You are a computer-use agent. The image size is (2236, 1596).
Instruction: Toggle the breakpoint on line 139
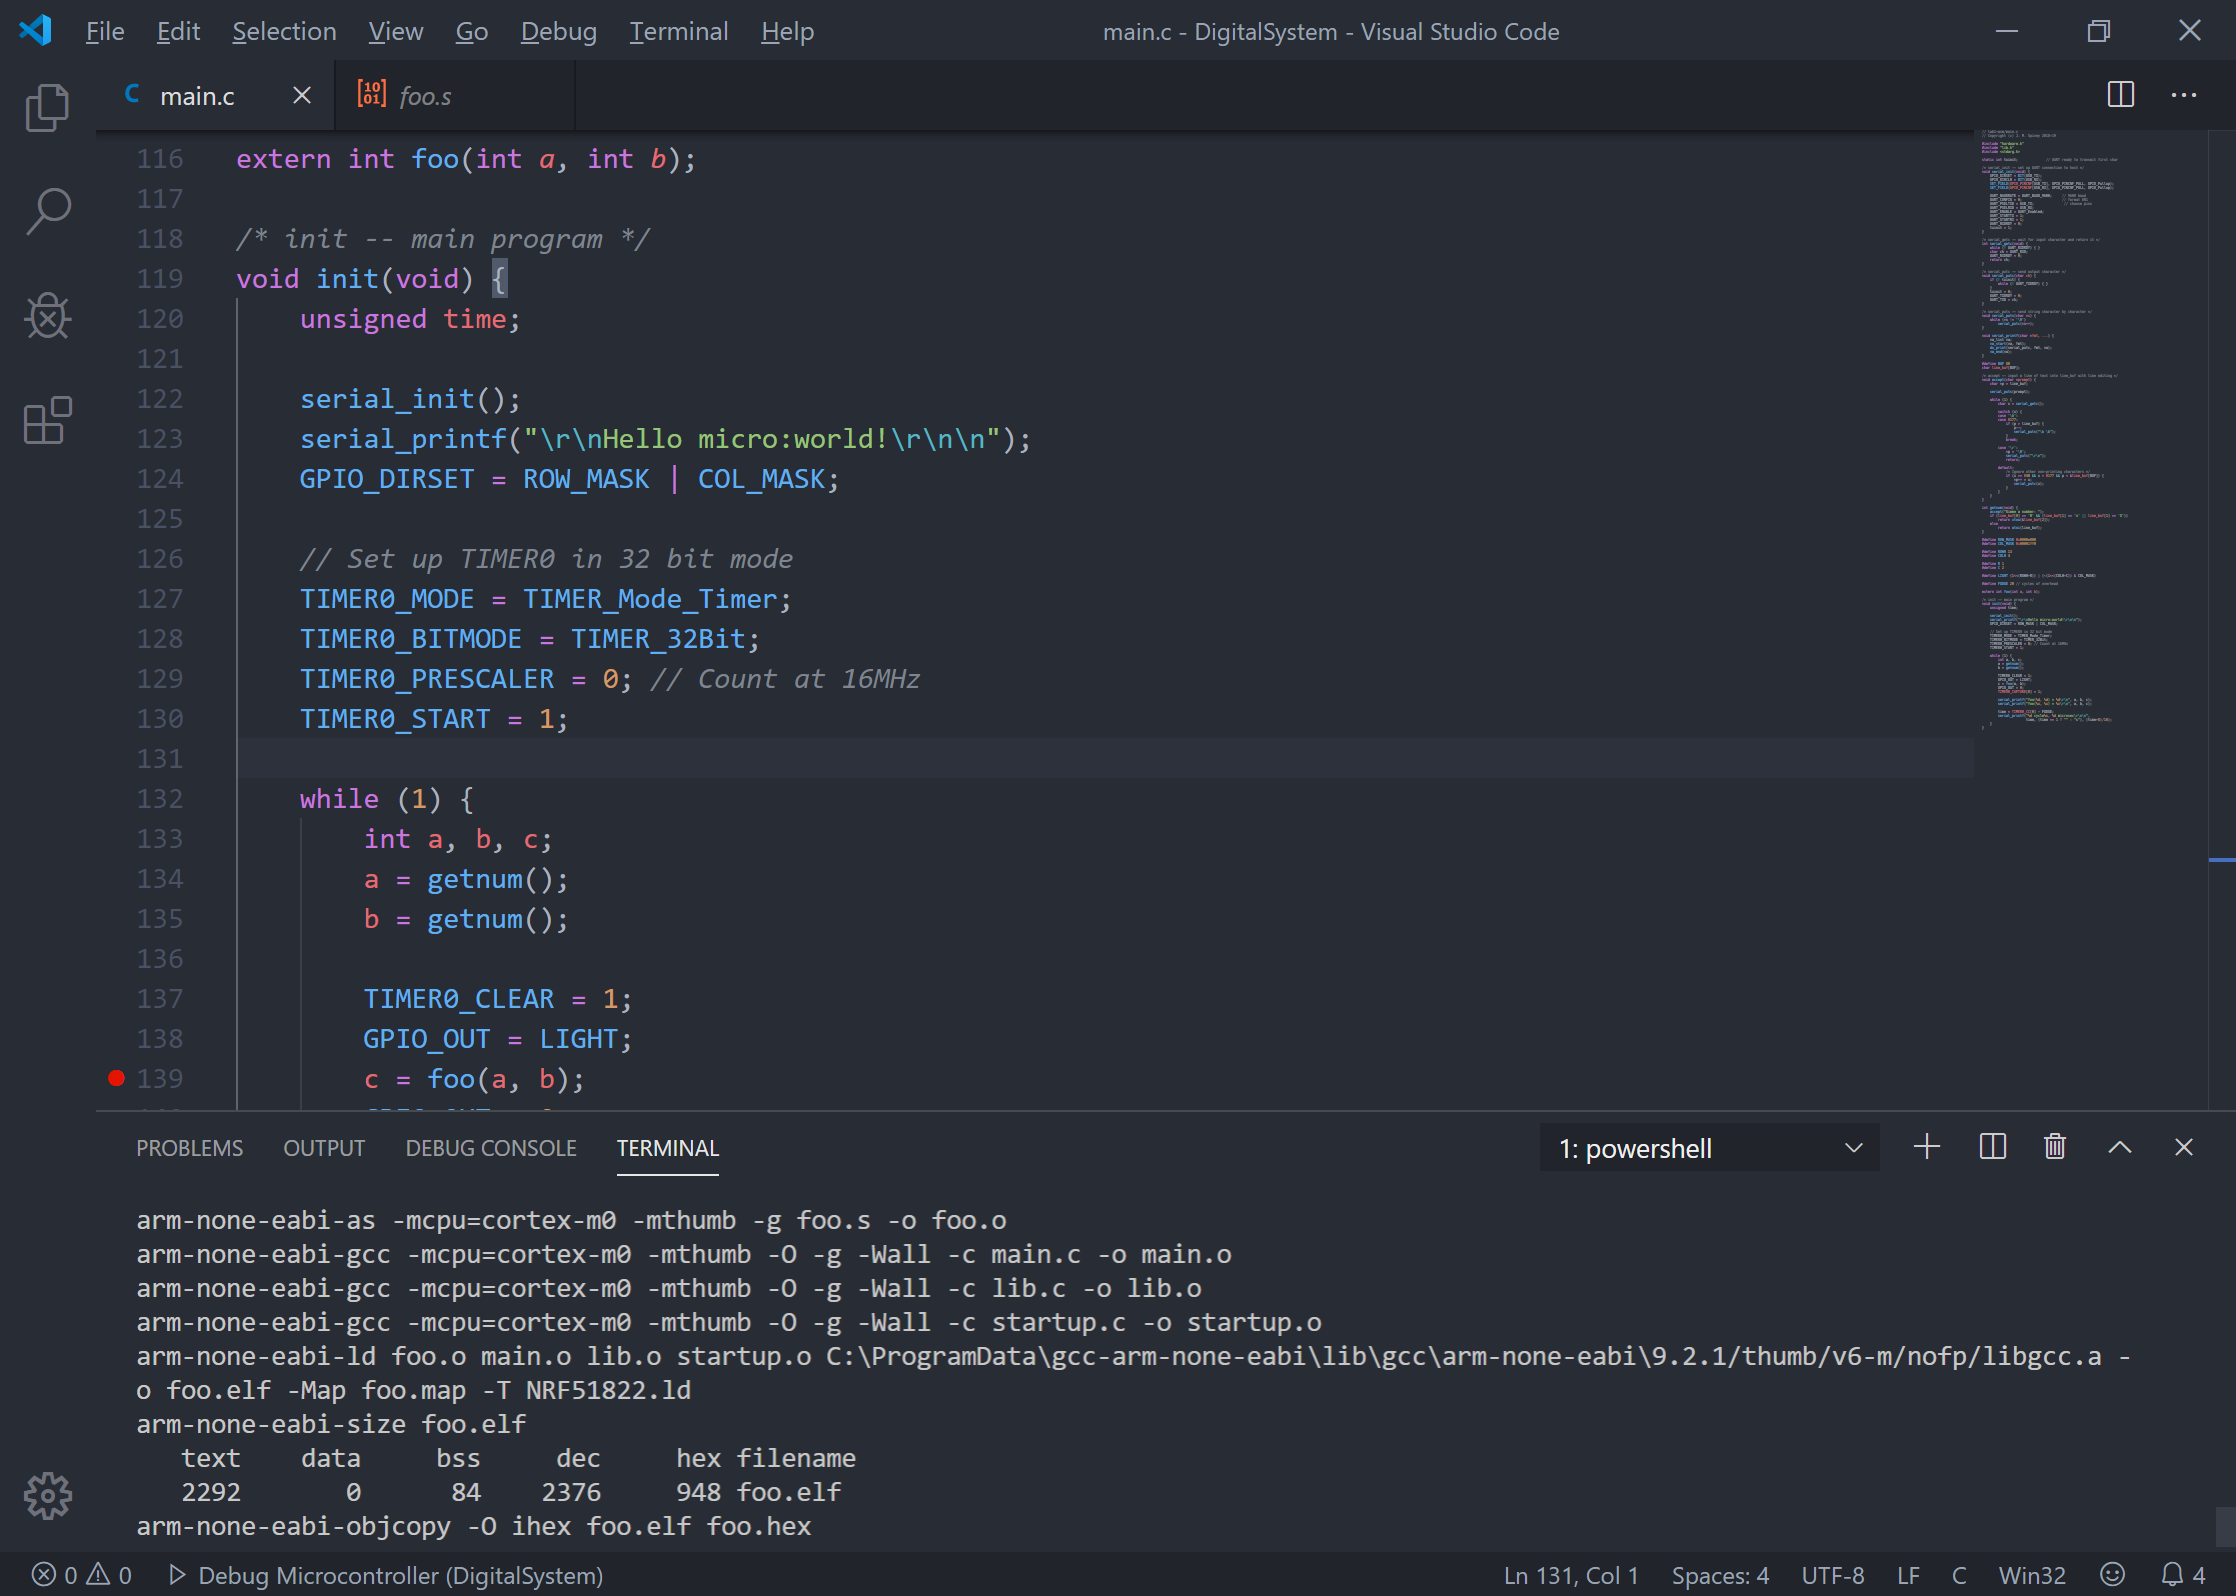tap(116, 1078)
